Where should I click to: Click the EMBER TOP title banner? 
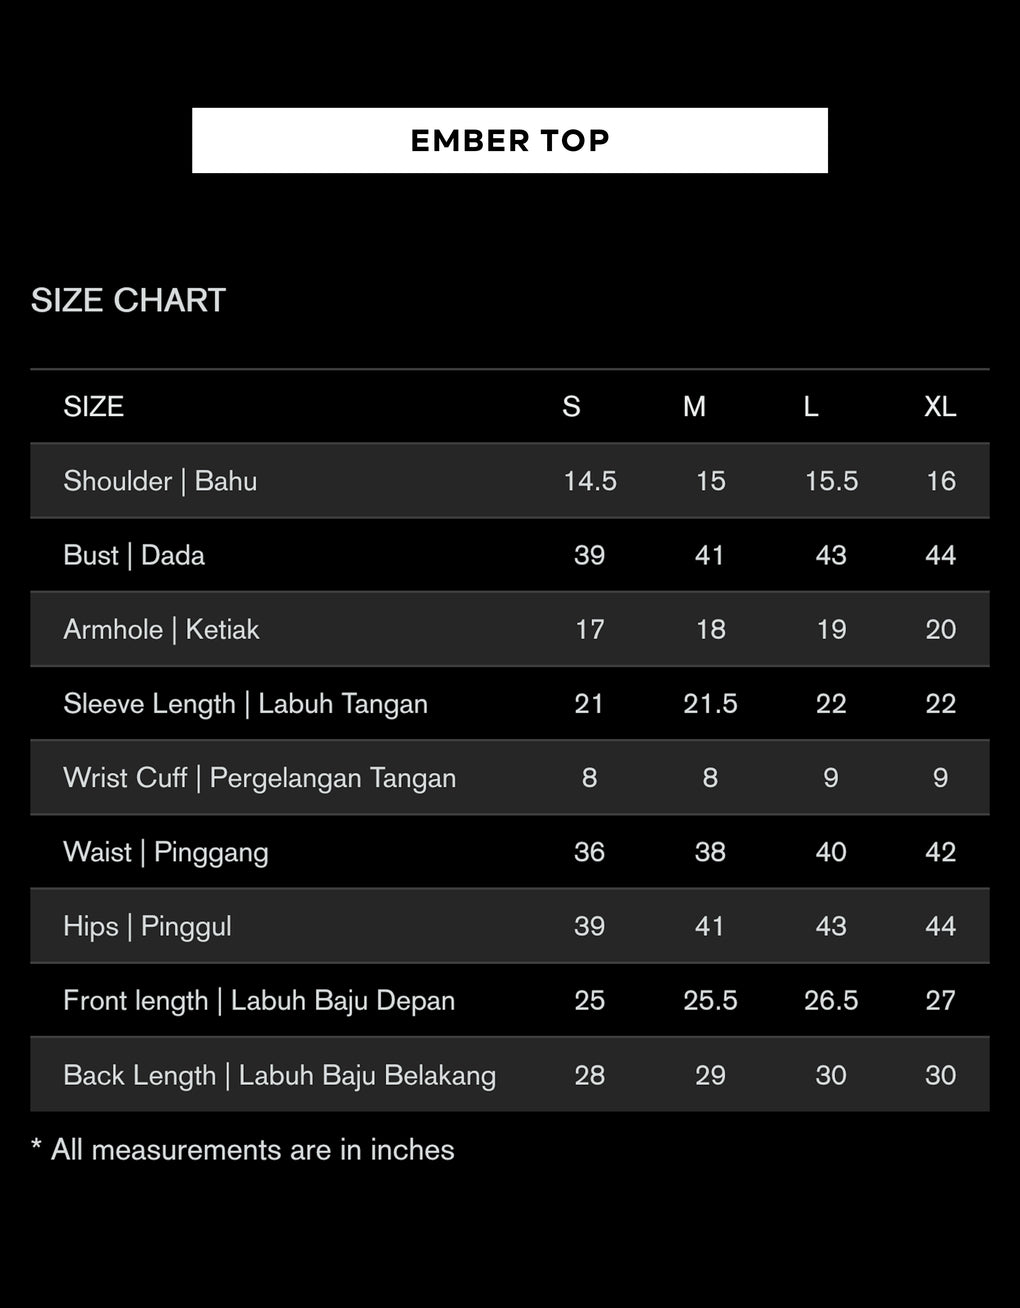(x=510, y=140)
